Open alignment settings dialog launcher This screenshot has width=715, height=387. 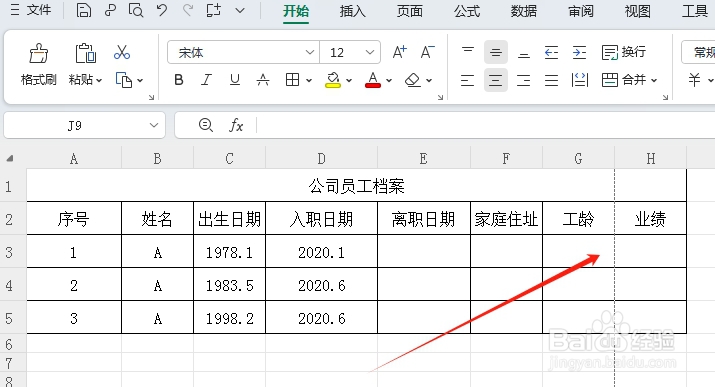pyautogui.click(x=665, y=98)
